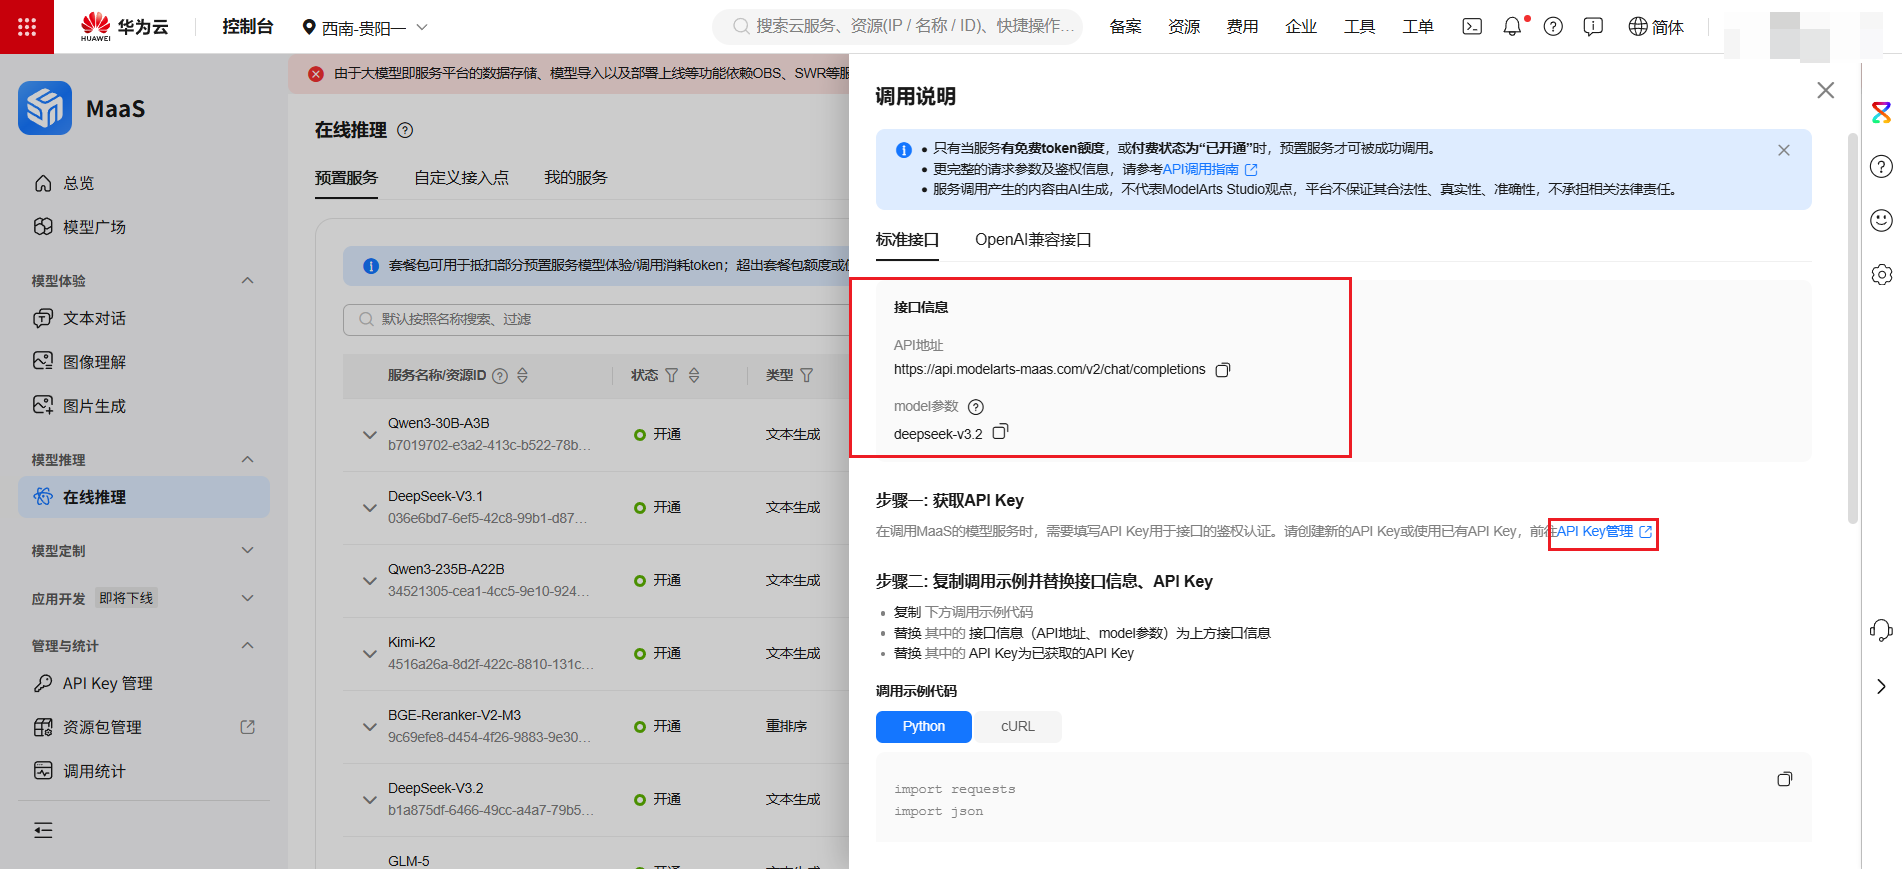Collapse the left sidebar menu

[43, 830]
